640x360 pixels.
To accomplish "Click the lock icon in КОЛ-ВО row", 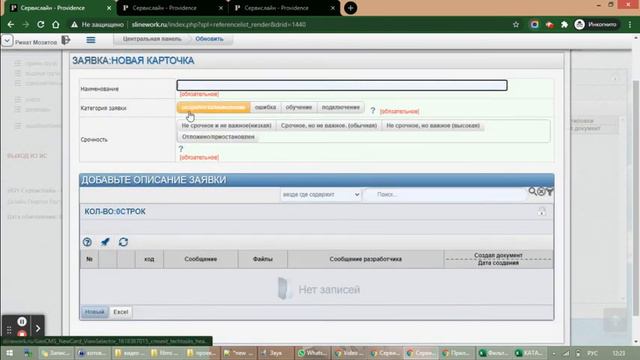I will click(542, 211).
